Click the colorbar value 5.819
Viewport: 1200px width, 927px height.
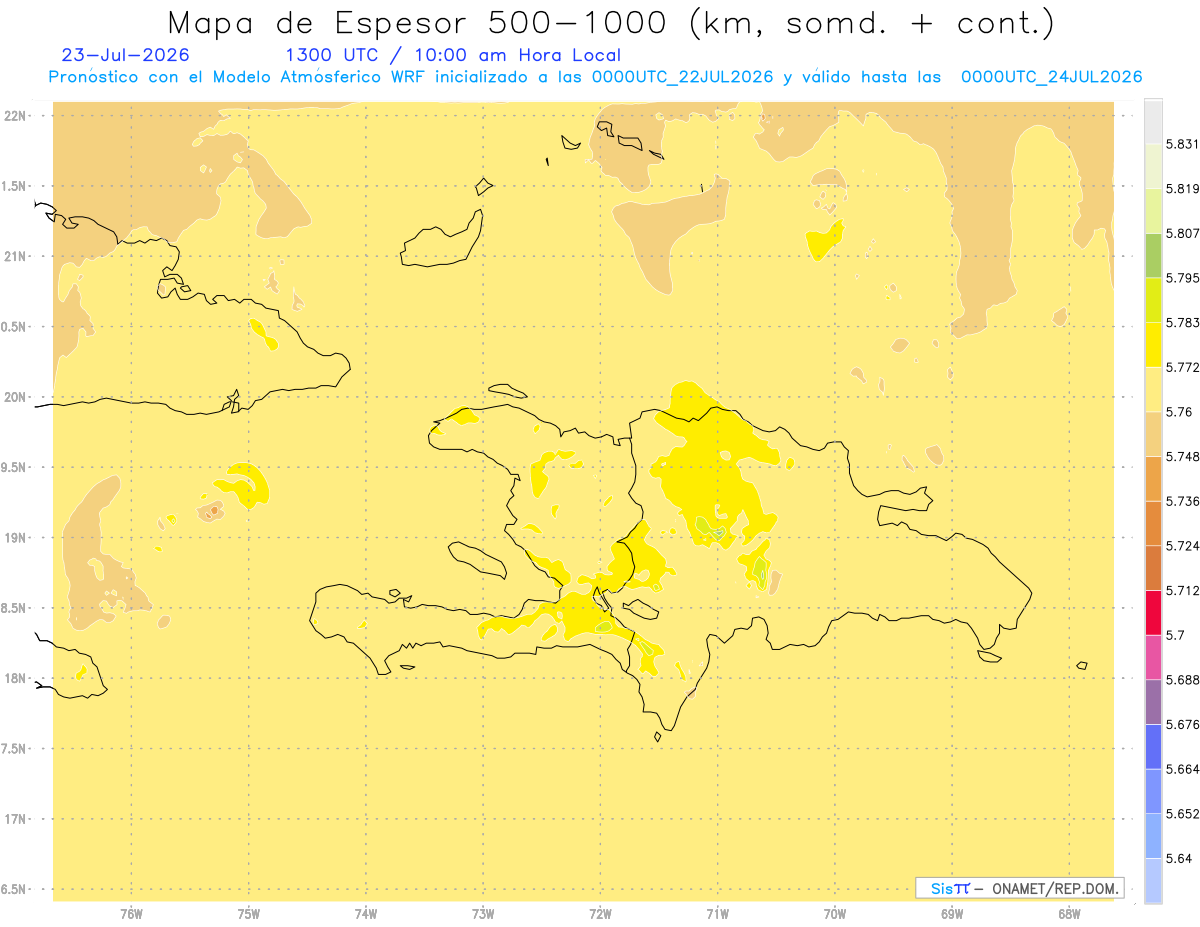(x=1183, y=189)
